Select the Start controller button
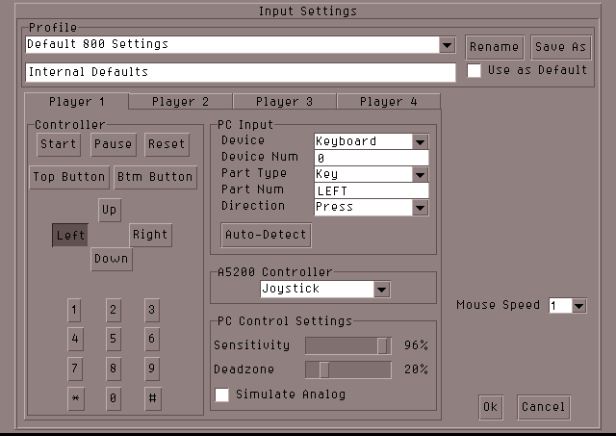This screenshot has width=616, height=436. 59,144
